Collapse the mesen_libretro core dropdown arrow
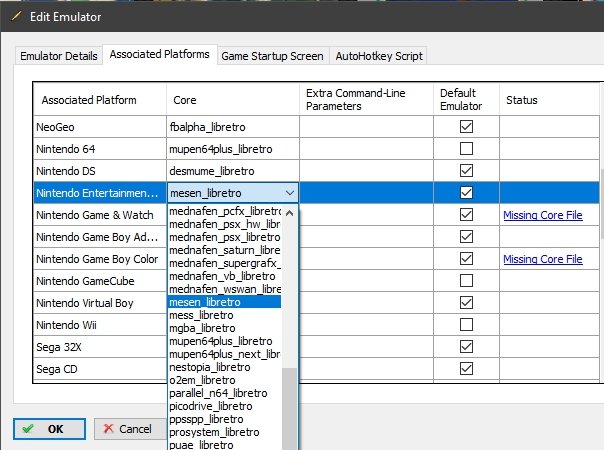This screenshot has width=604, height=450. (x=290, y=193)
